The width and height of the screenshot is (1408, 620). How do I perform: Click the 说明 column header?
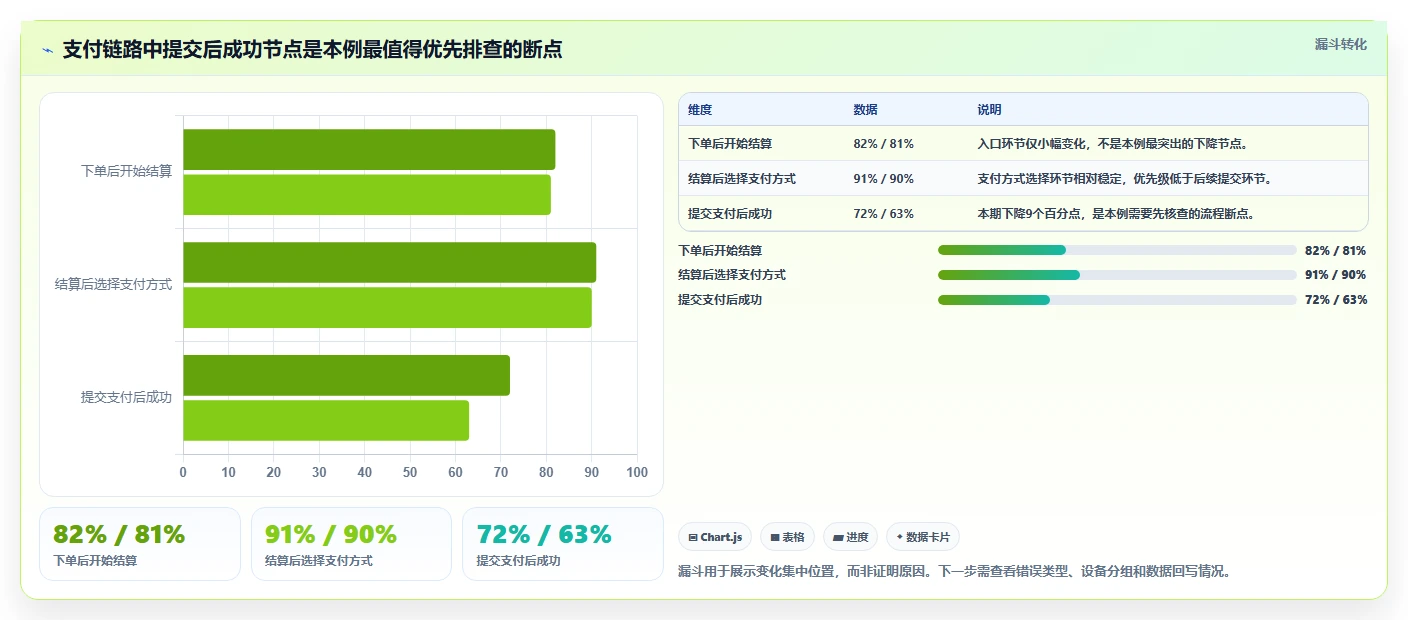(989, 110)
